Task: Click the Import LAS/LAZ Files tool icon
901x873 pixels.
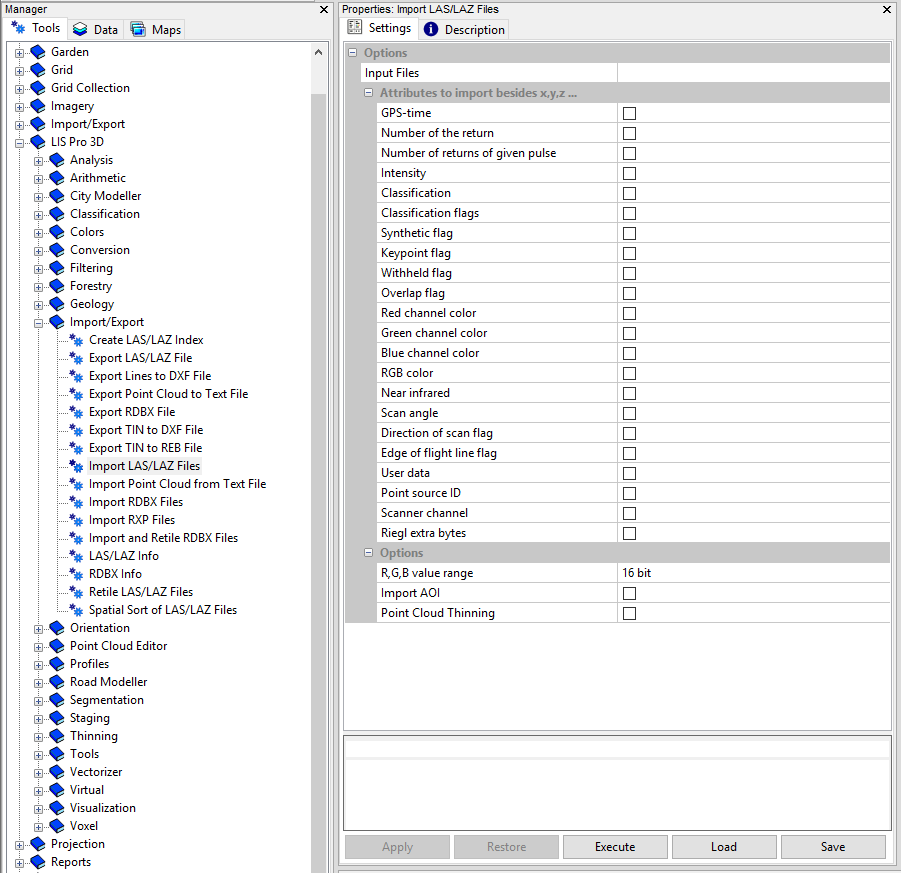Action: [x=76, y=466]
